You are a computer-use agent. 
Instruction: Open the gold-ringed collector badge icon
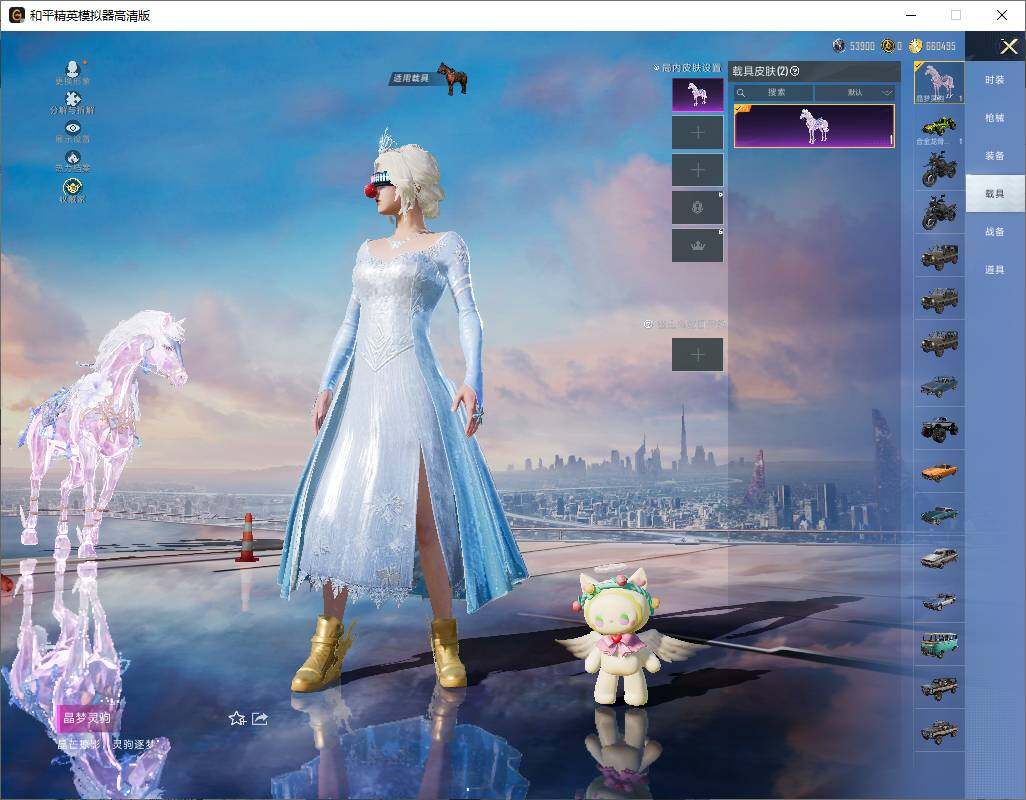click(x=73, y=186)
